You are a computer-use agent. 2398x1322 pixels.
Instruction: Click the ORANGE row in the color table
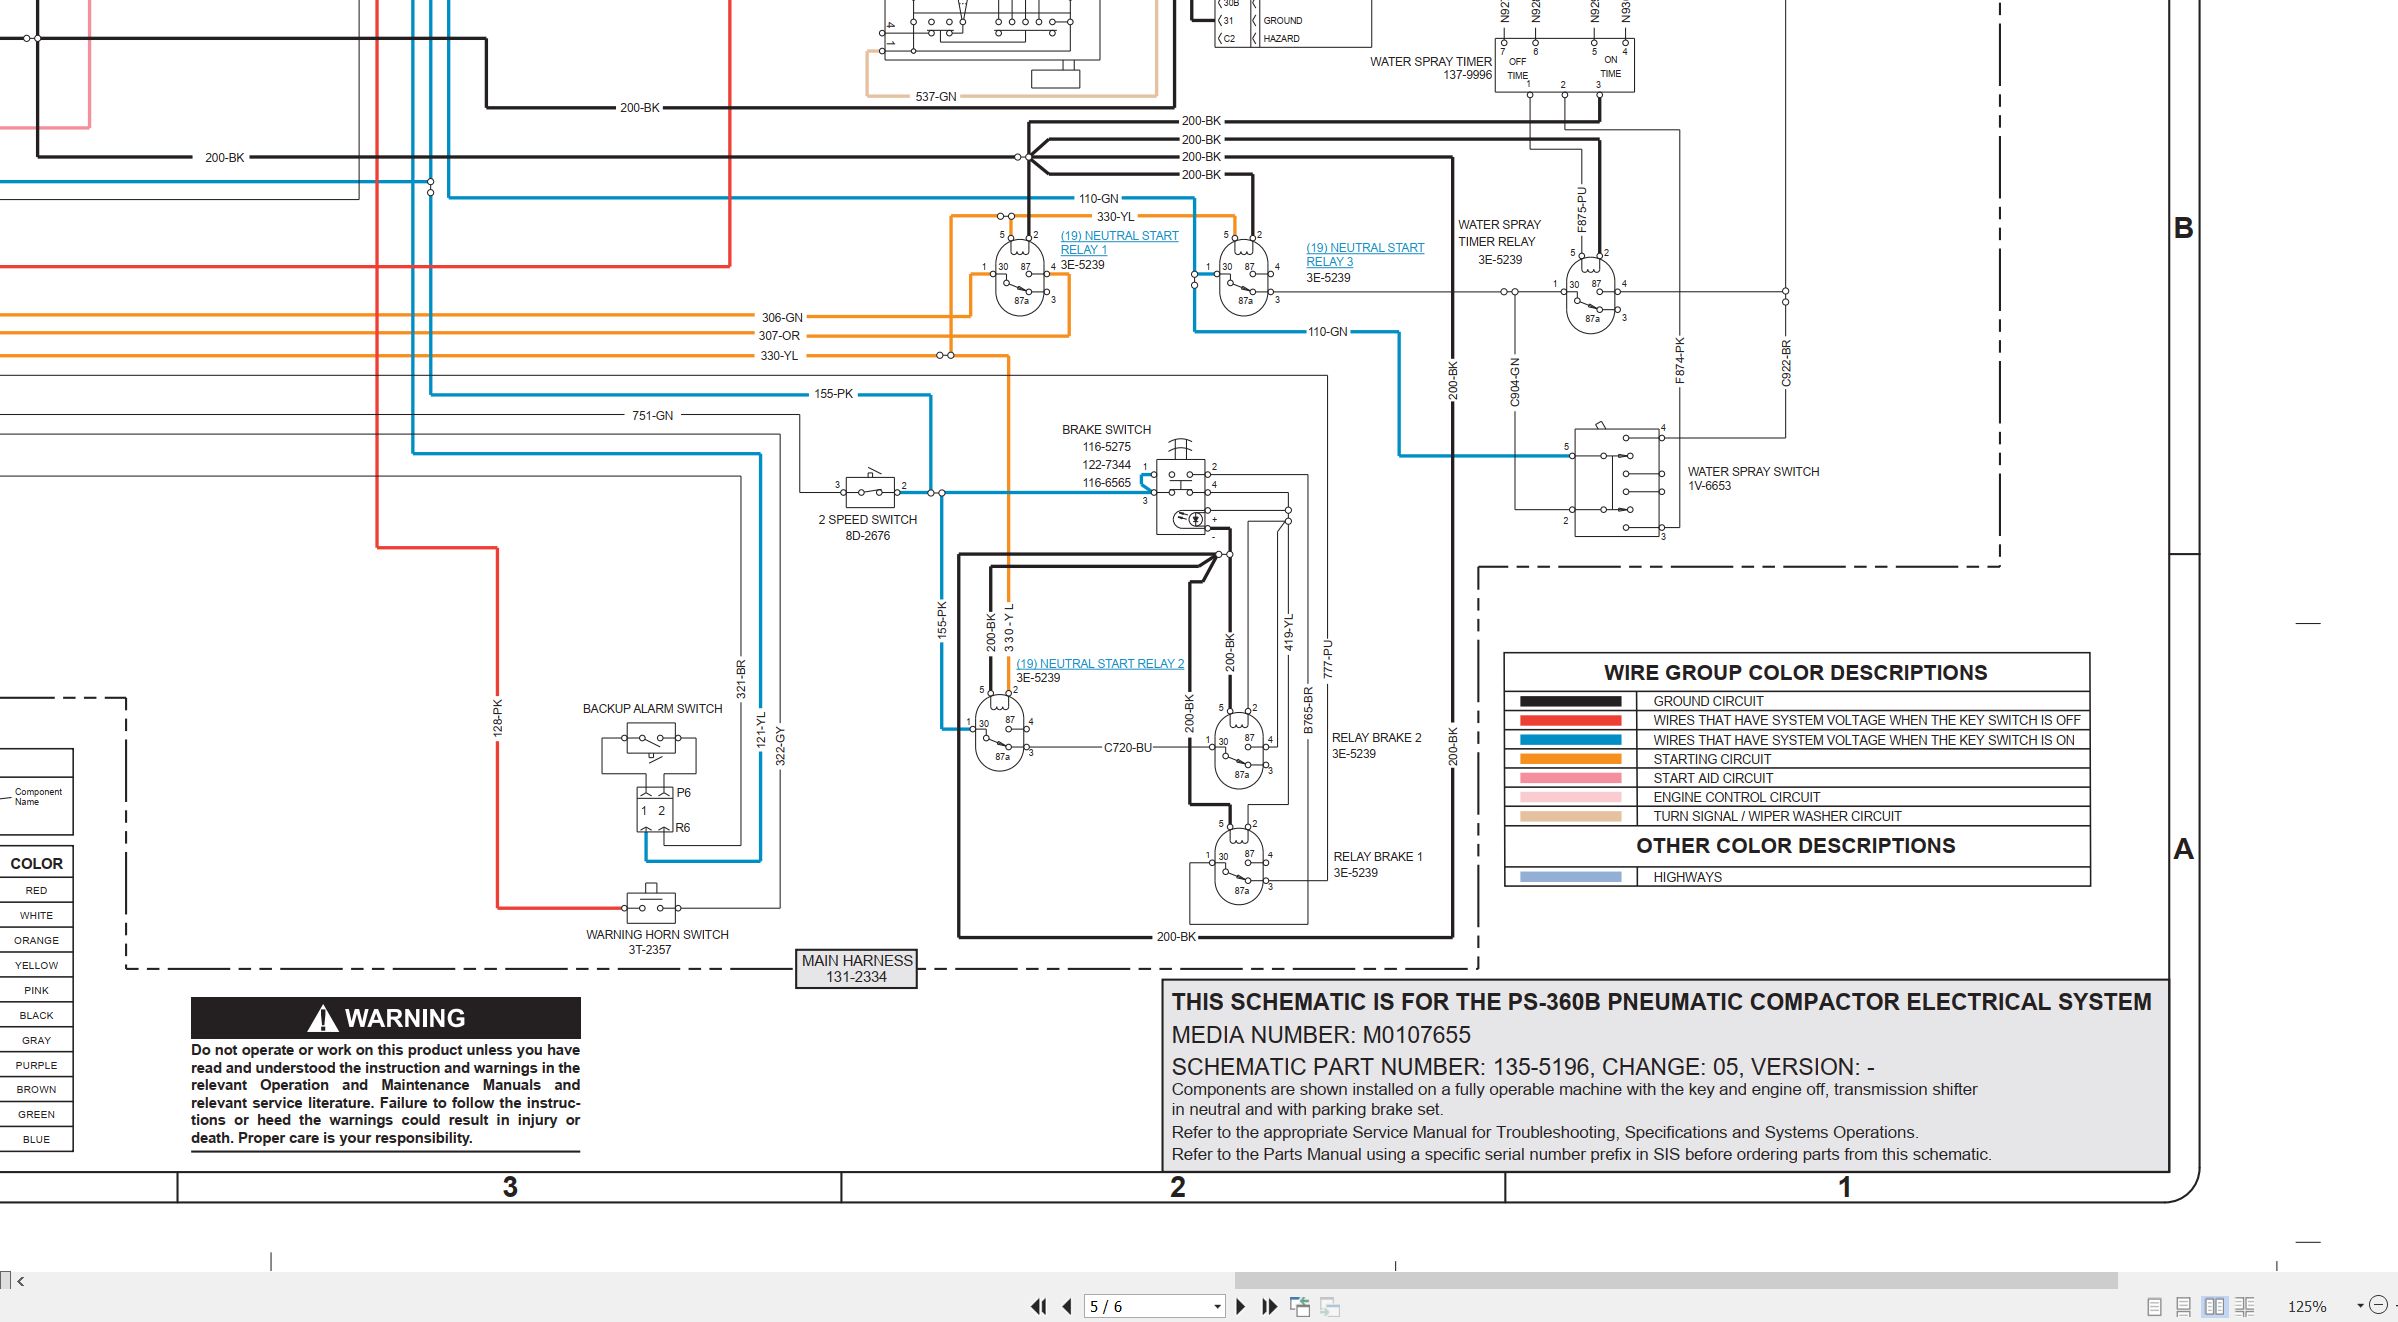point(36,940)
